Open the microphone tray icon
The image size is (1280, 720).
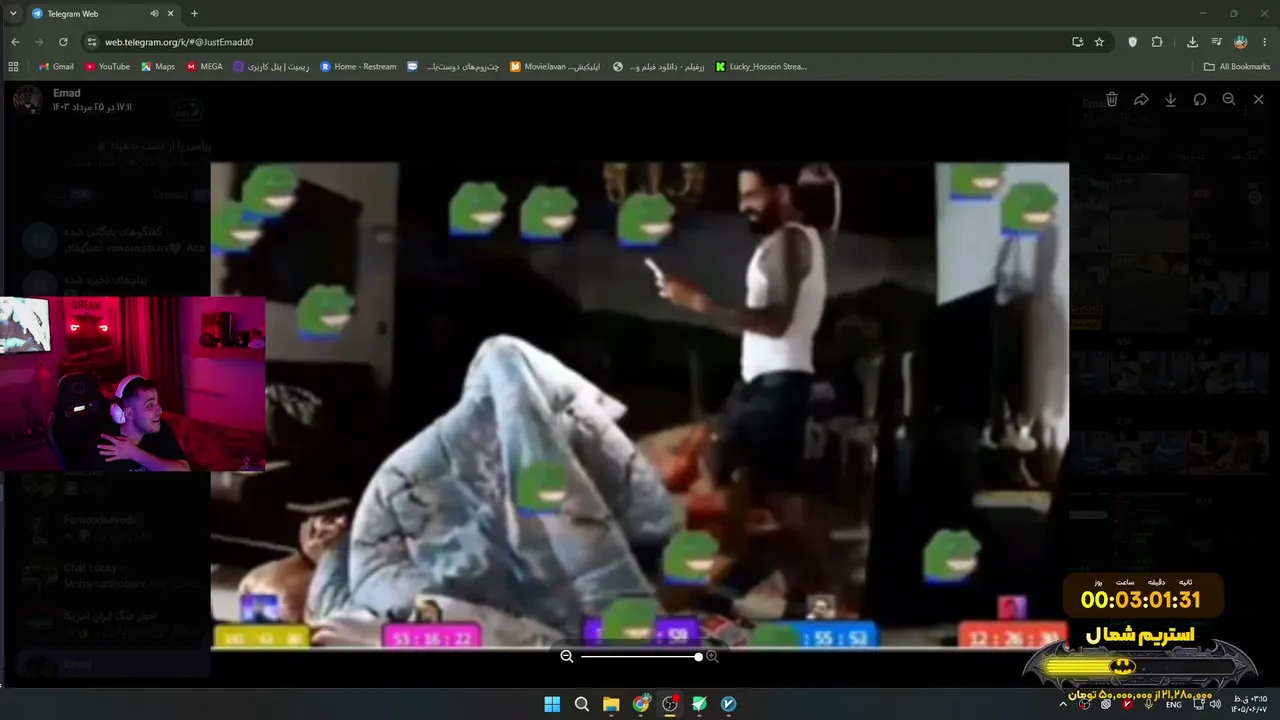pos(1149,705)
